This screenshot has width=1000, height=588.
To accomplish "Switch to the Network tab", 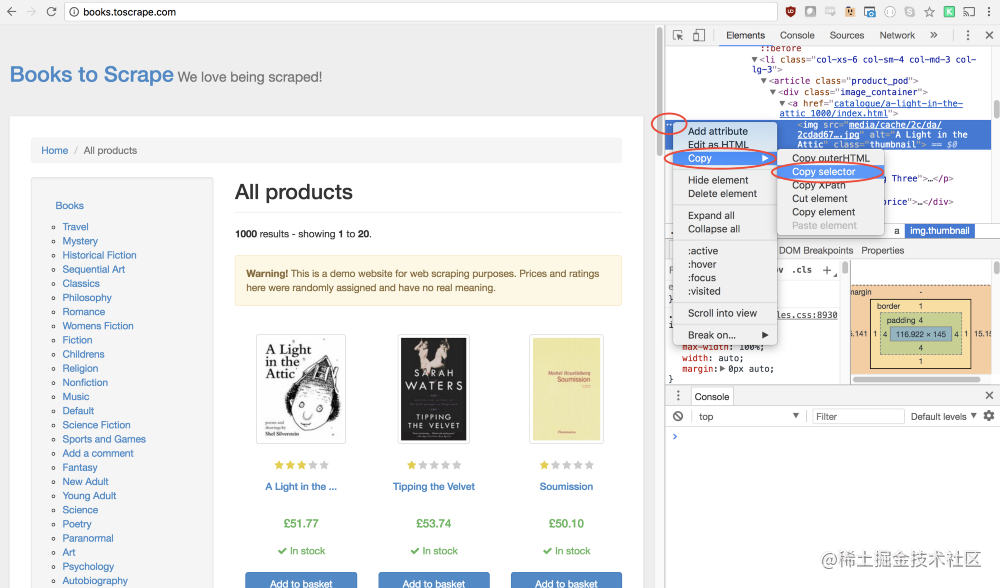I will click(897, 35).
